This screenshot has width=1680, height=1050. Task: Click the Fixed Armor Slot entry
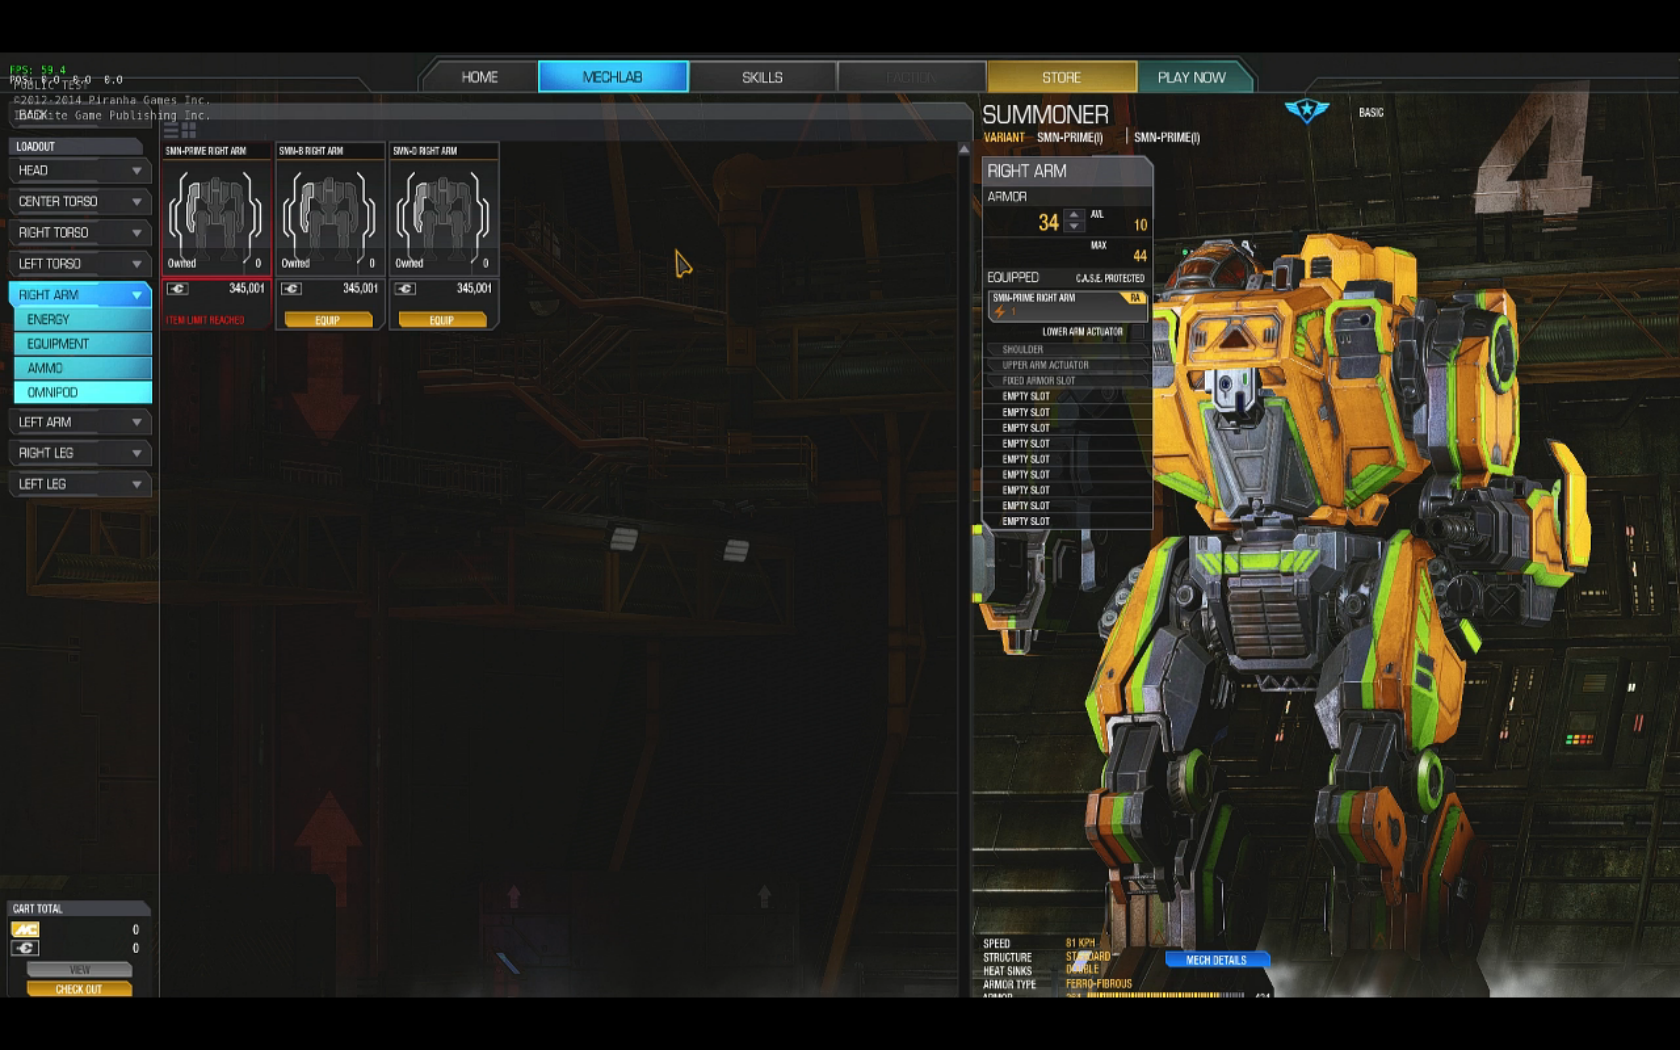pyautogui.click(x=1066, y=381)
